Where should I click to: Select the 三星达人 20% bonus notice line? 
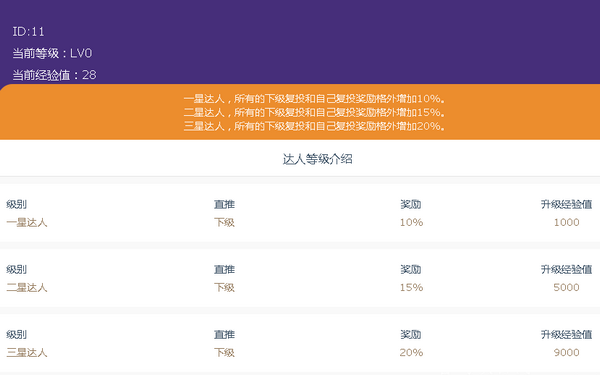pyautogui.click(x=314, y=126)
